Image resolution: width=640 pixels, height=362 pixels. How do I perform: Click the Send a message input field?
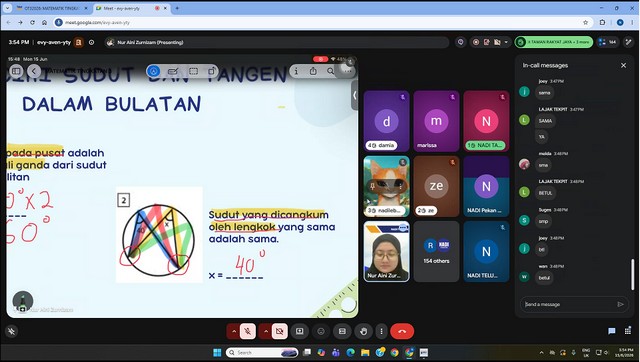[570, 304]
